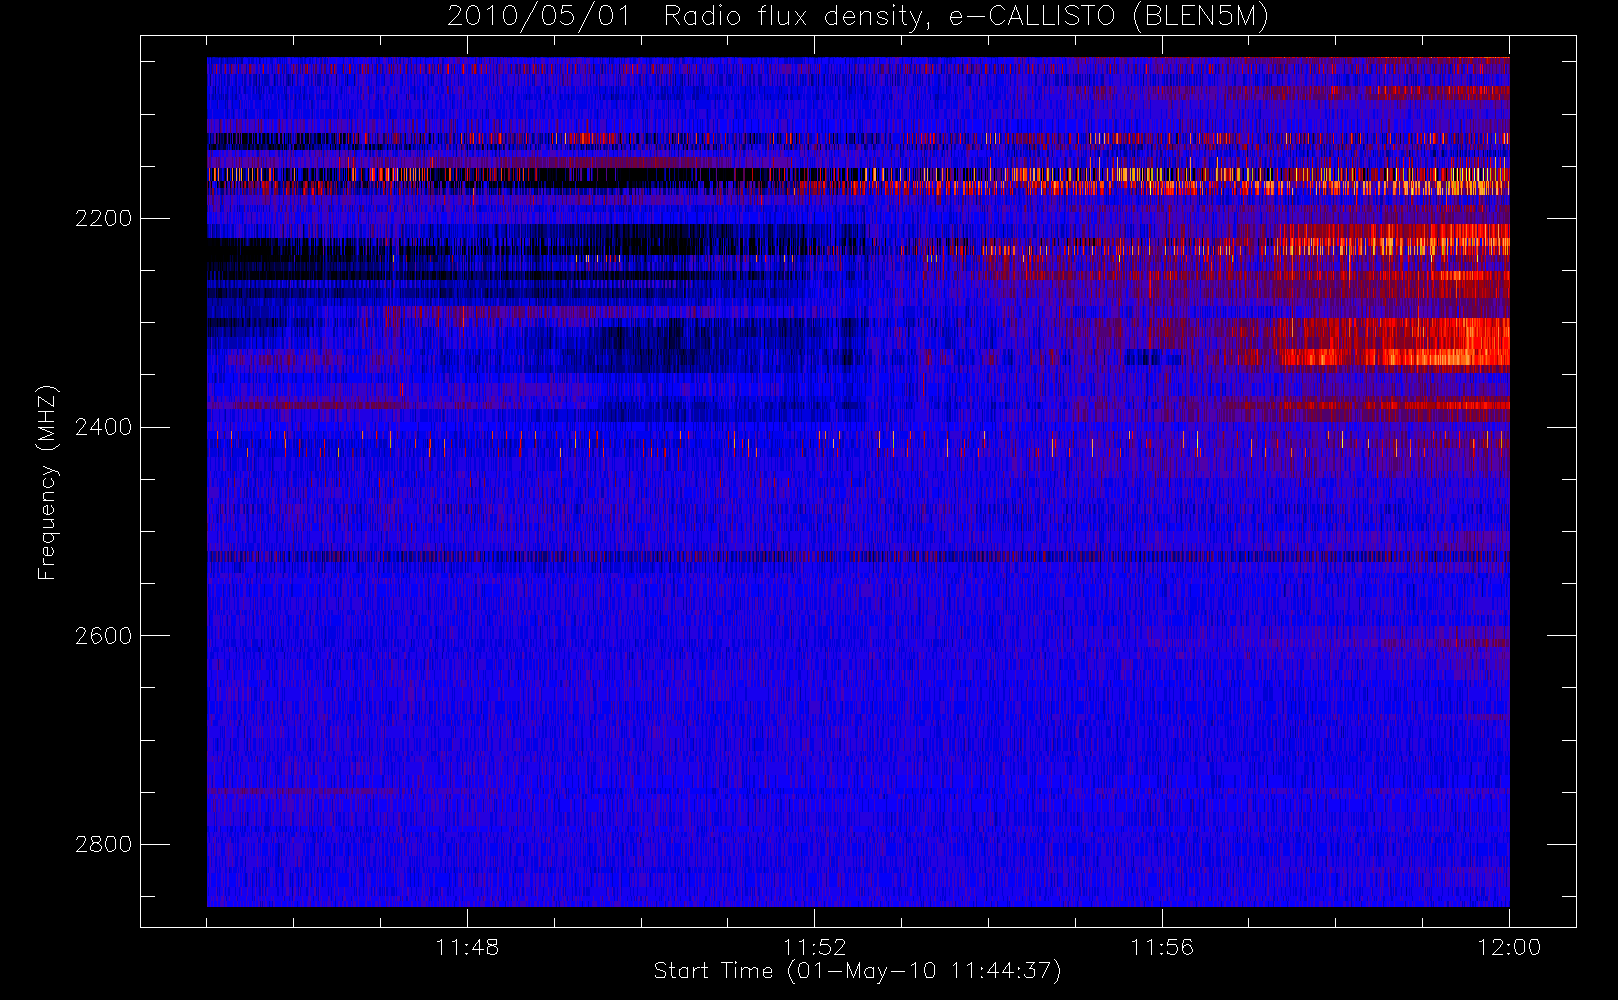Select the 2400 frequency tick label
1618x1000 pixels.
click(103, 428)
